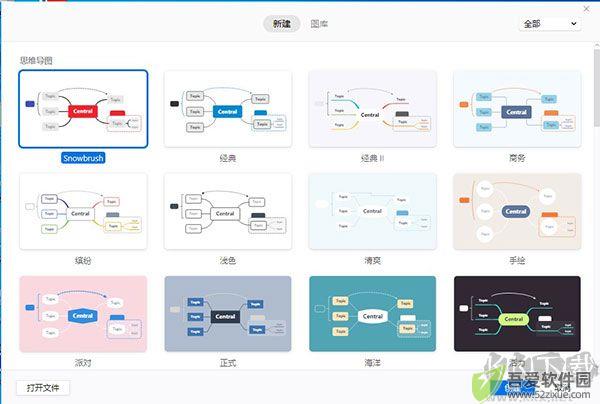Select the 经典 II template thumbnail
600x404 pixels.
[372, 109]
